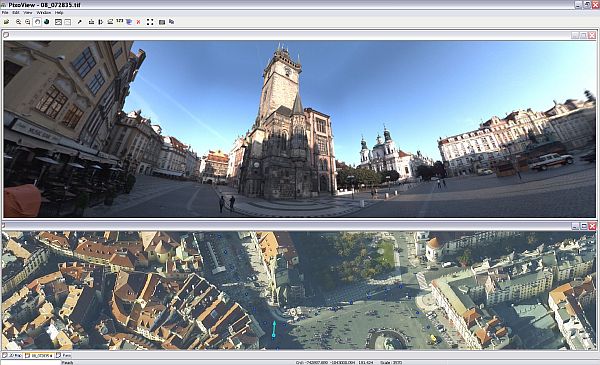Click the measurement base tool icon

click(x=91, y=22)
